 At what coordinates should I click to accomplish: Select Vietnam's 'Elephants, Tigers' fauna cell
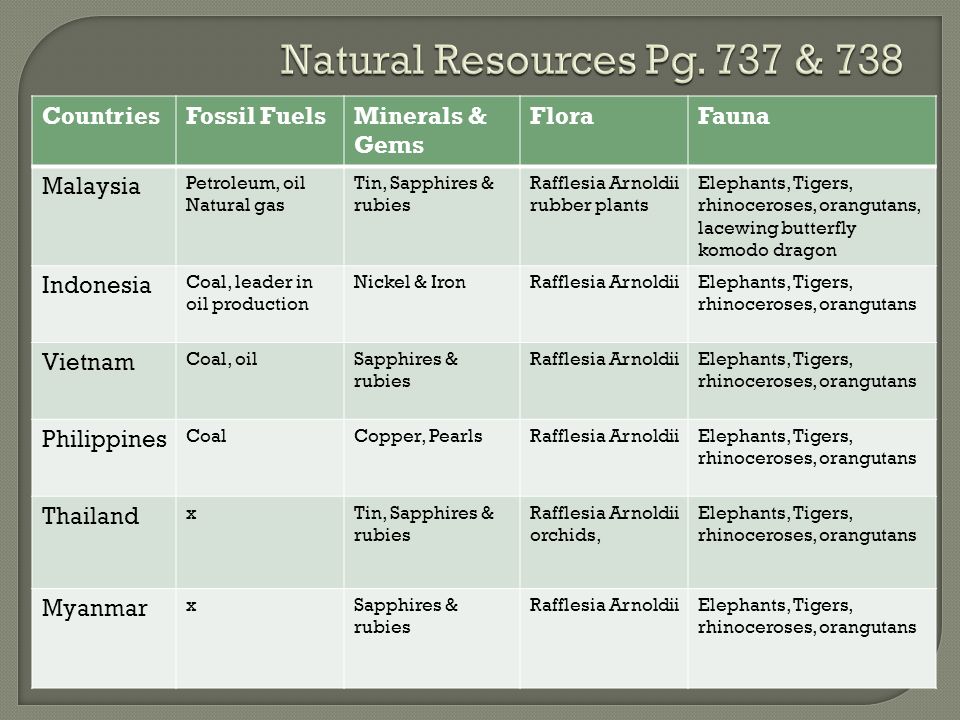pyautogui.click(x=812, y=381)
